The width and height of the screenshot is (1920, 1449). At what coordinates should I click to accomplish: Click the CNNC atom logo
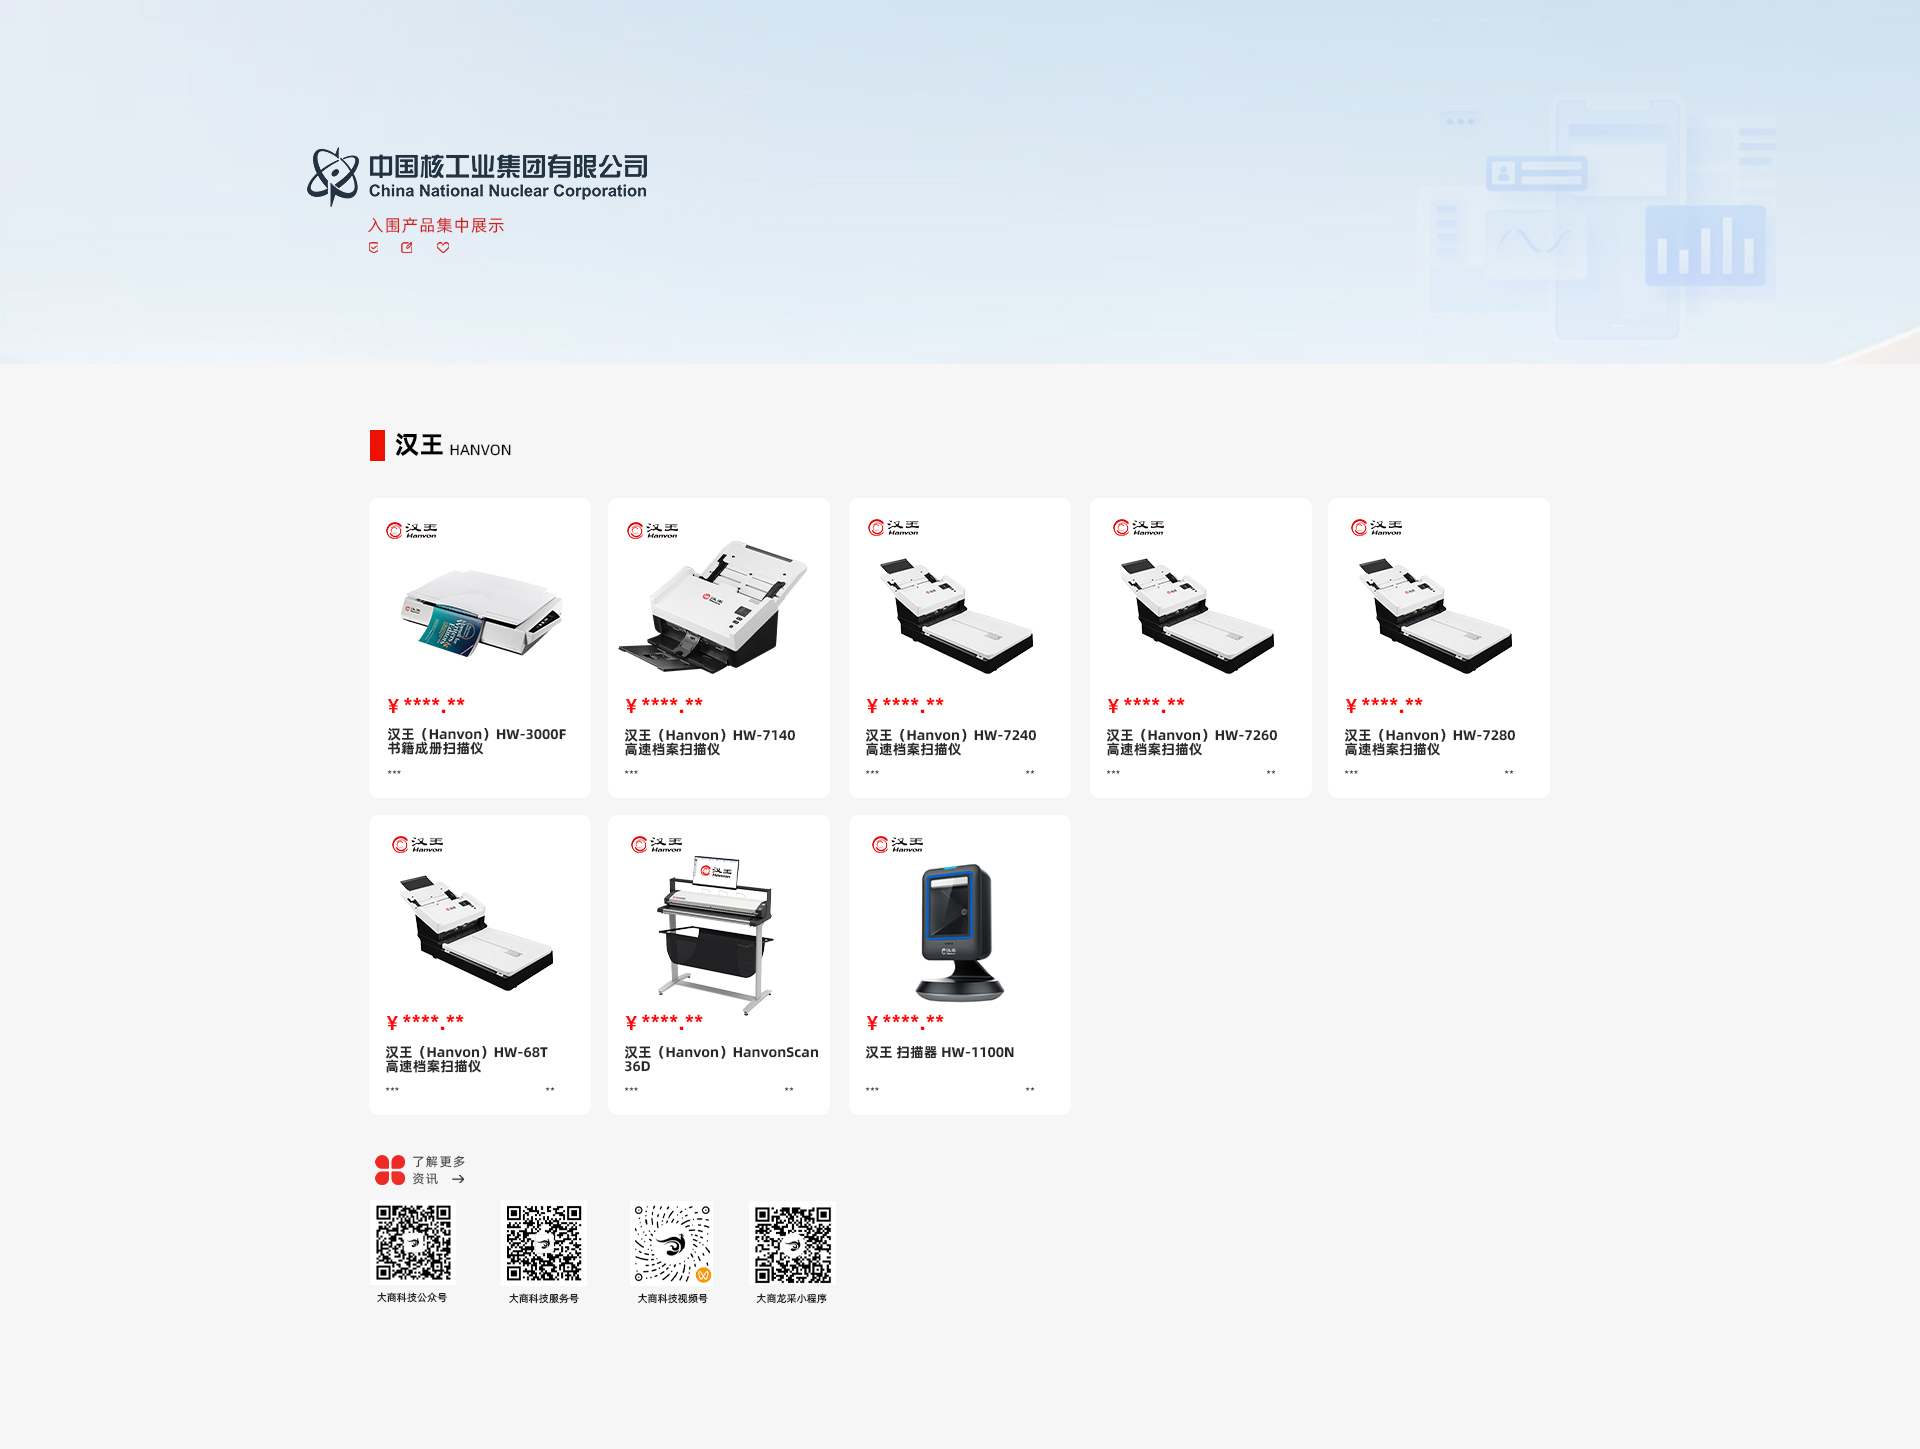click(x=333, y=176)
